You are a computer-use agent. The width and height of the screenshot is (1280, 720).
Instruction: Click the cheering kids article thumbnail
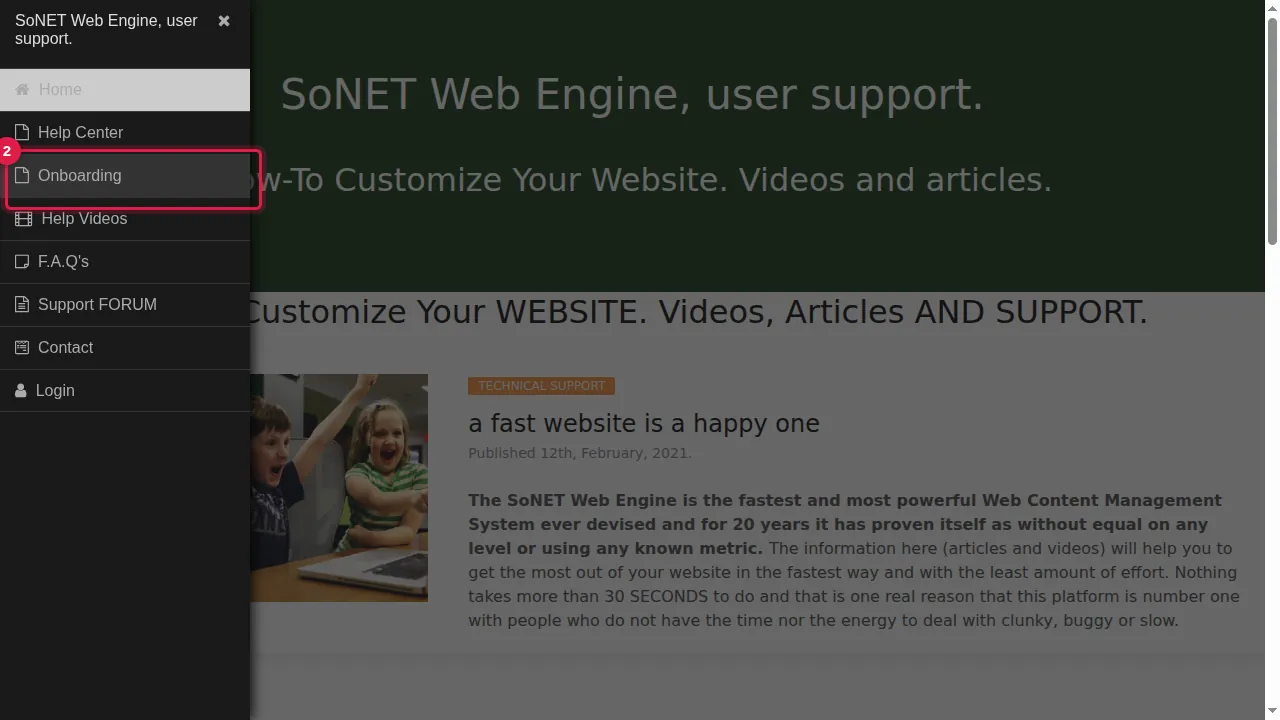pyautogui.click(x=339, y=488)
